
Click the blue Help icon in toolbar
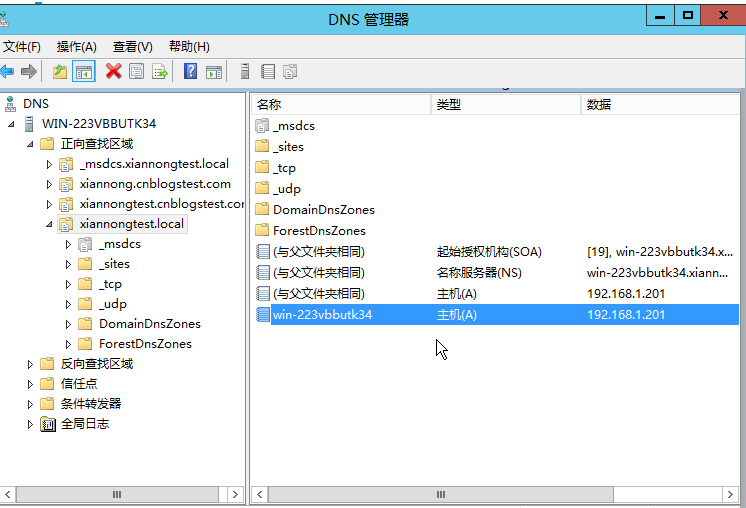point(190,71)
